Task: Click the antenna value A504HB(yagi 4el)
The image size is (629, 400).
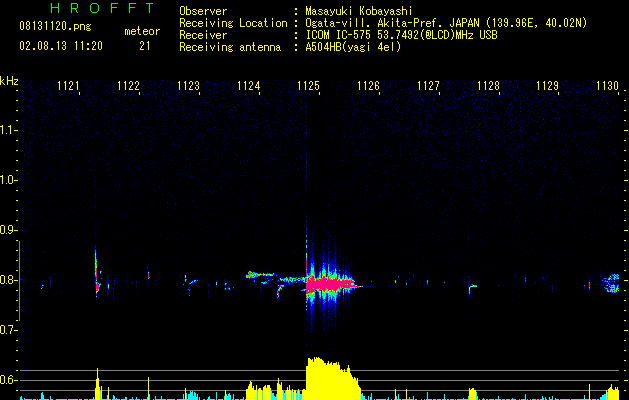Action: [353, 47]
